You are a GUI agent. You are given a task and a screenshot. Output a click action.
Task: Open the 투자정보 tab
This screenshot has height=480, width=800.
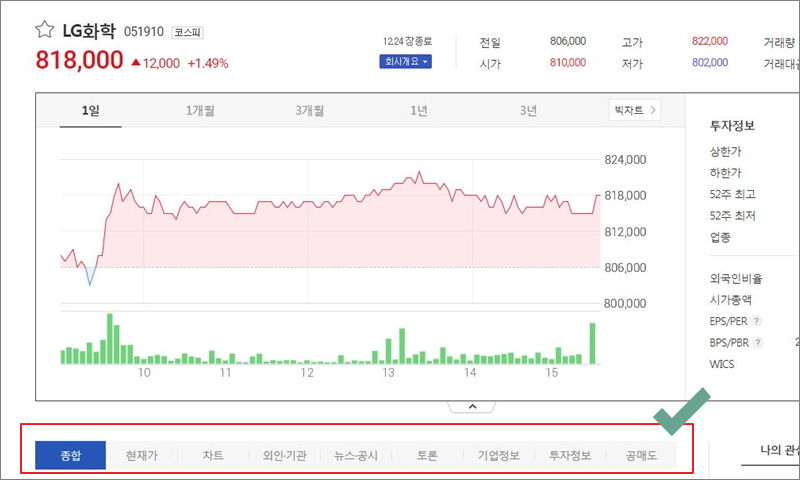click(x=570, y=455)
